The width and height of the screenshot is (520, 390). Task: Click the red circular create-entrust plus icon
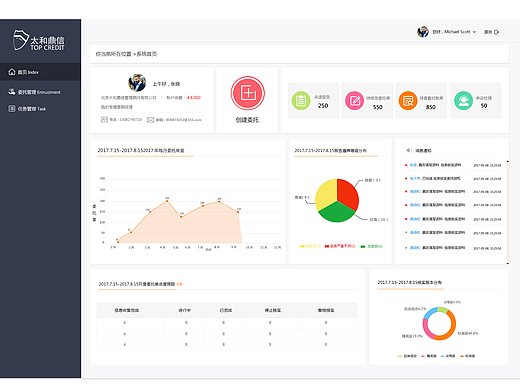[x=248, y=93]
